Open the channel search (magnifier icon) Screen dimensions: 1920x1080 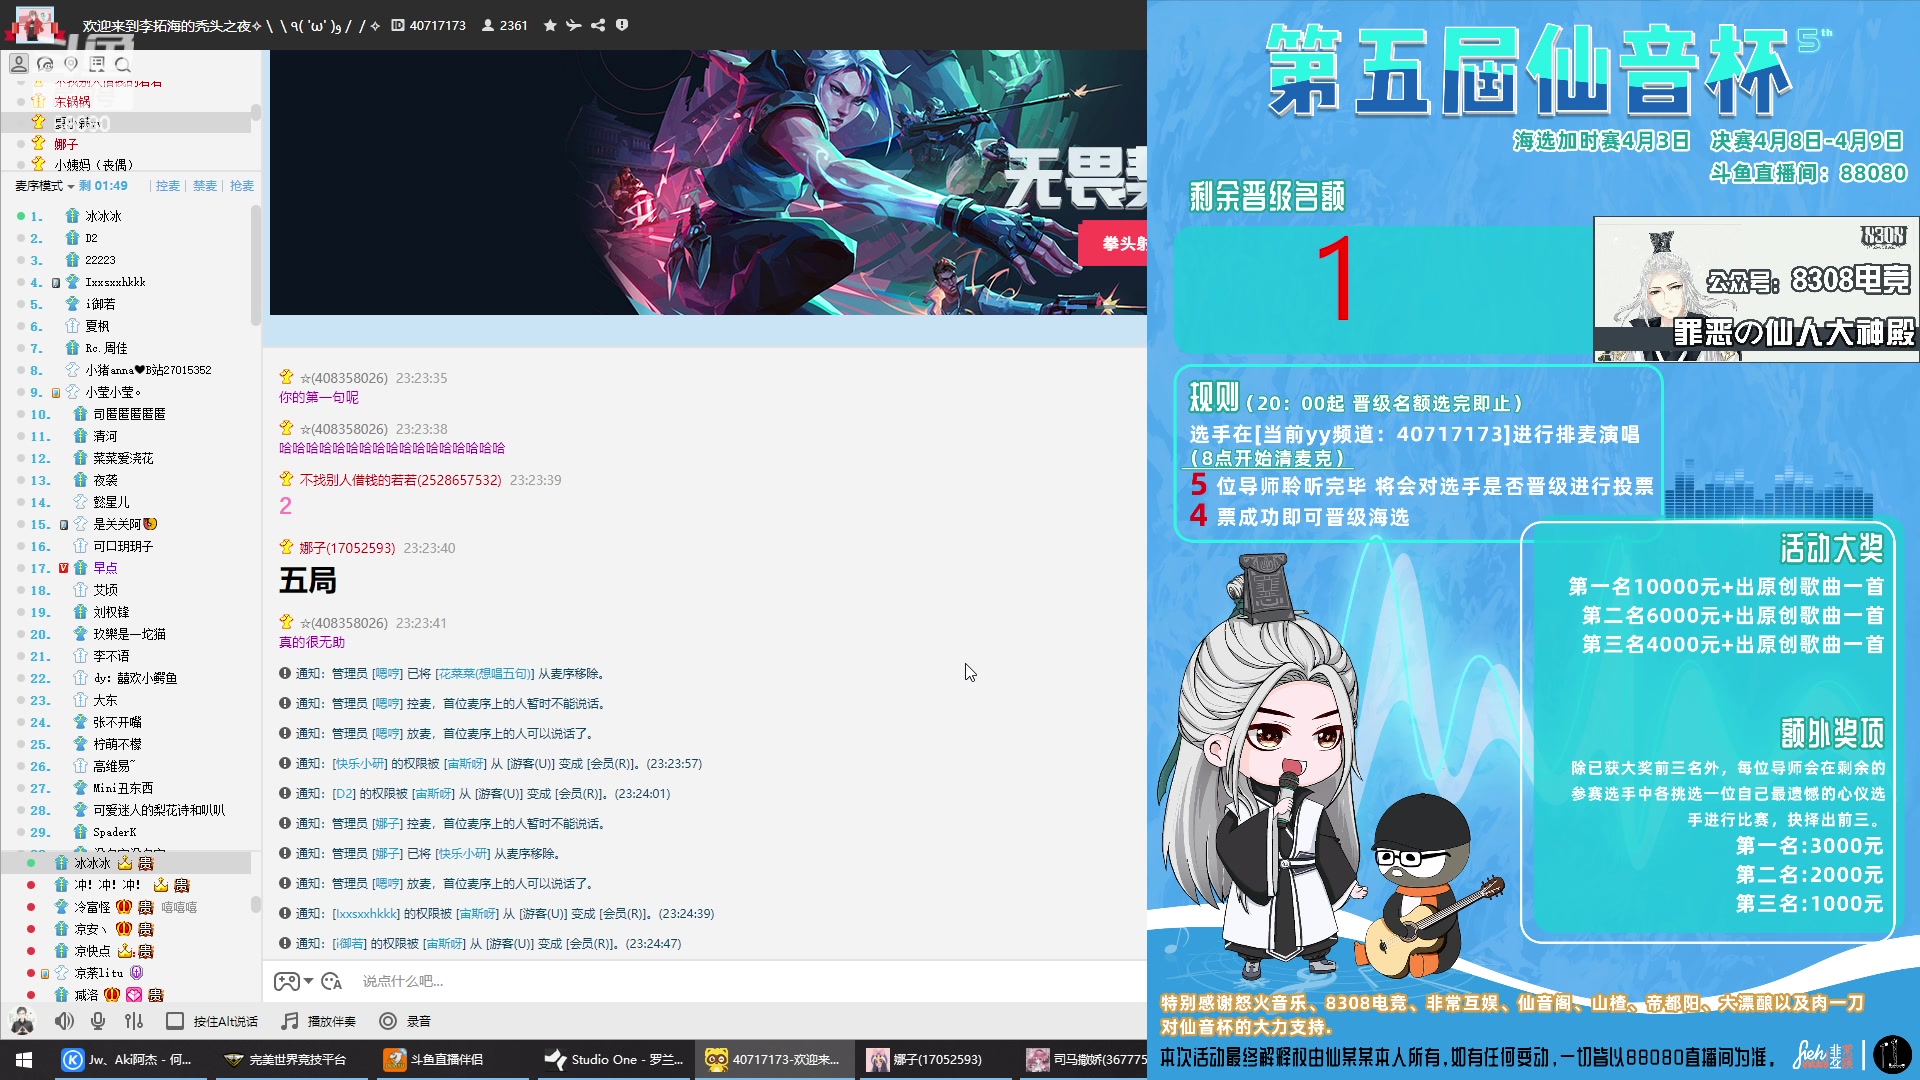tap(123, 64)
